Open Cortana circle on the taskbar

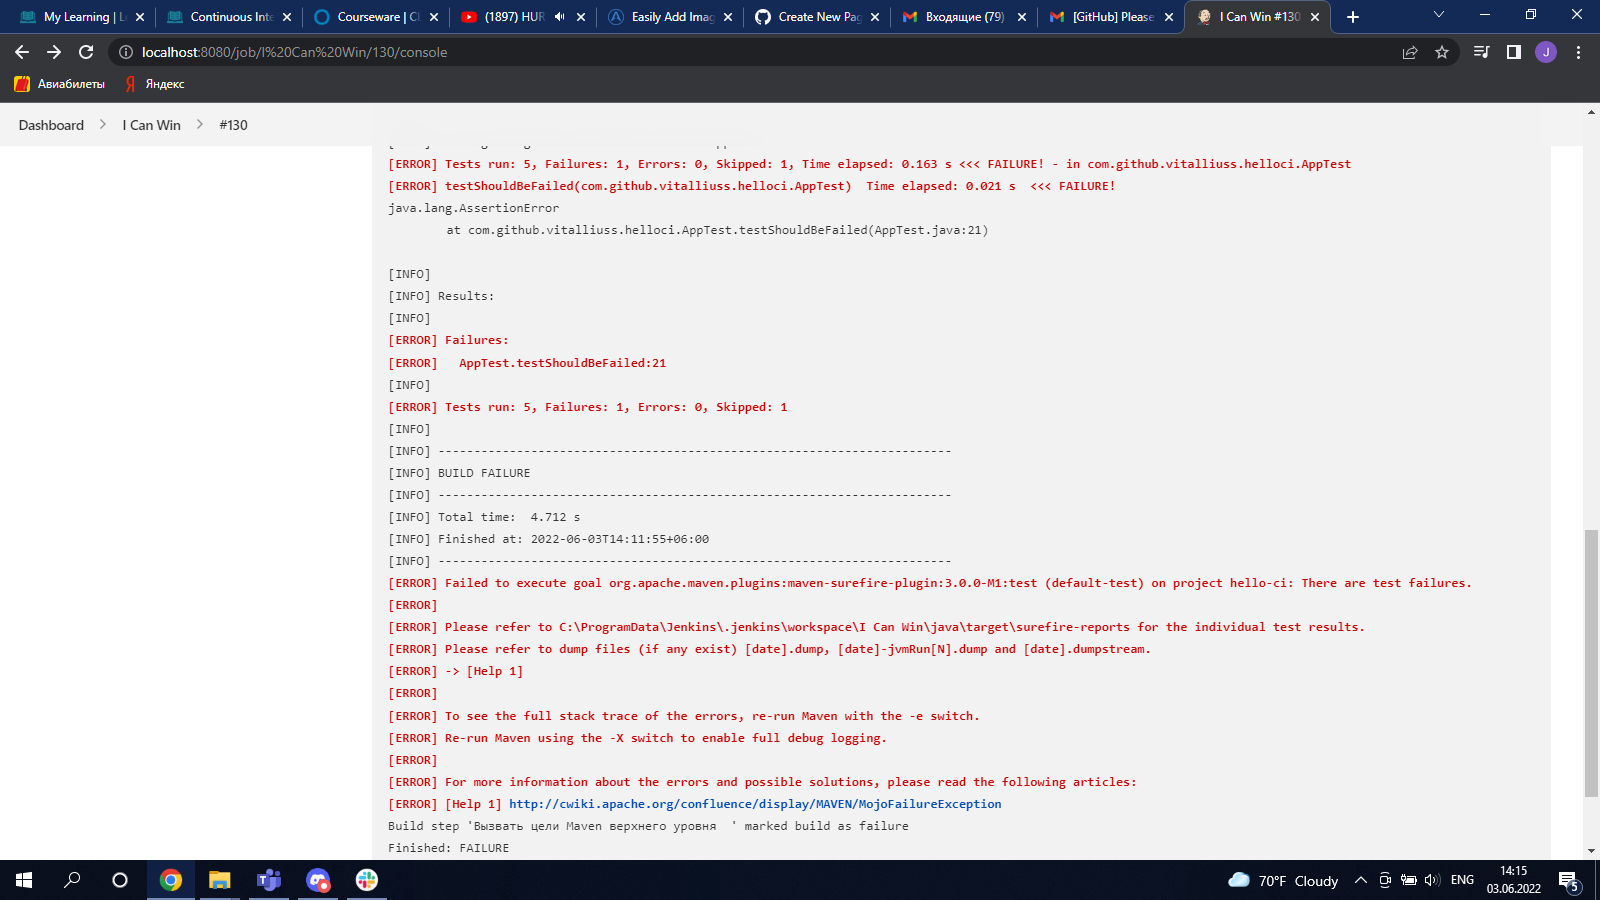120,880
